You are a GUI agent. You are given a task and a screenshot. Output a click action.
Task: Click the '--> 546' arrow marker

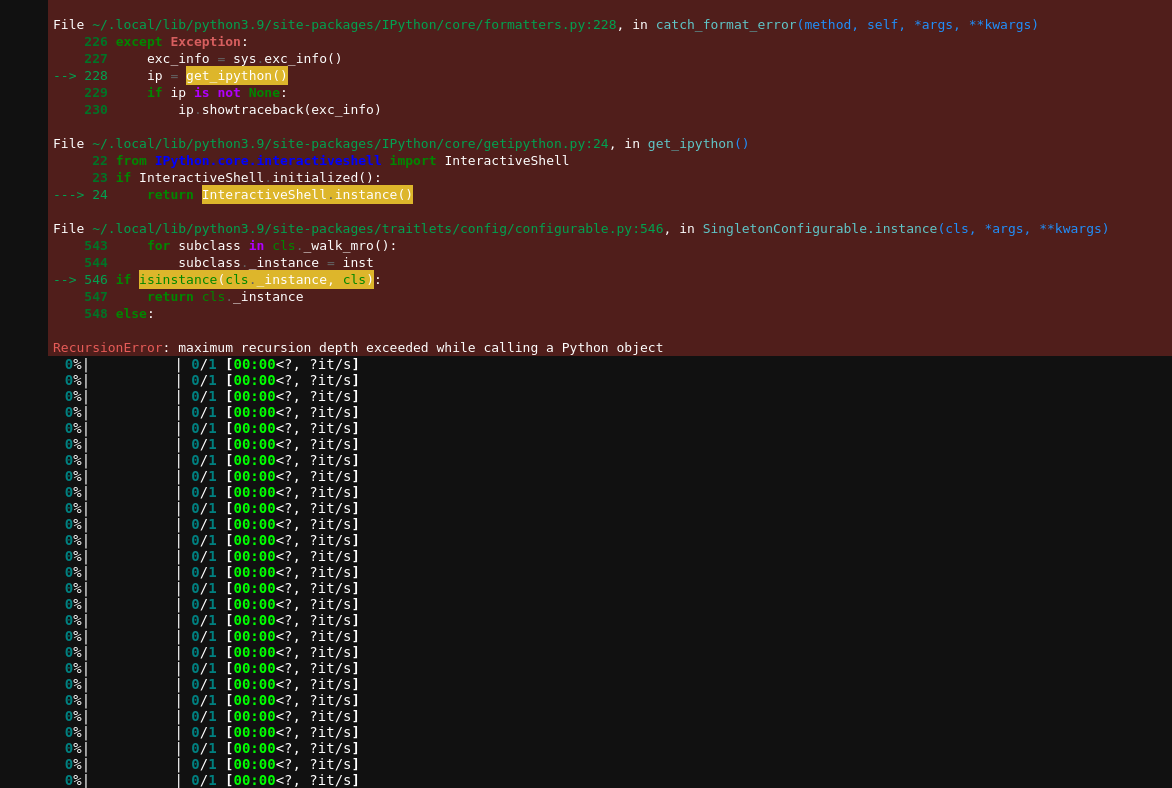point(80,280)
